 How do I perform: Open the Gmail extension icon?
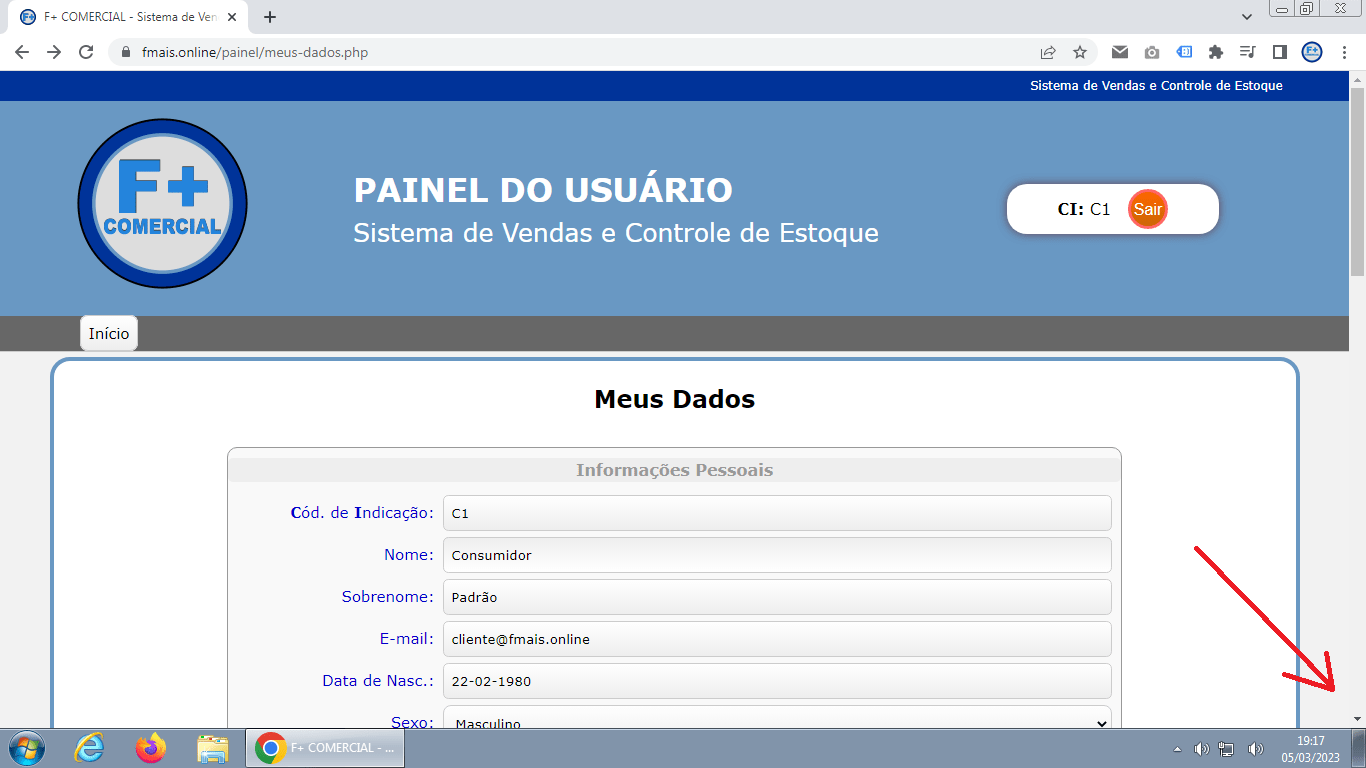(1120, 51)
